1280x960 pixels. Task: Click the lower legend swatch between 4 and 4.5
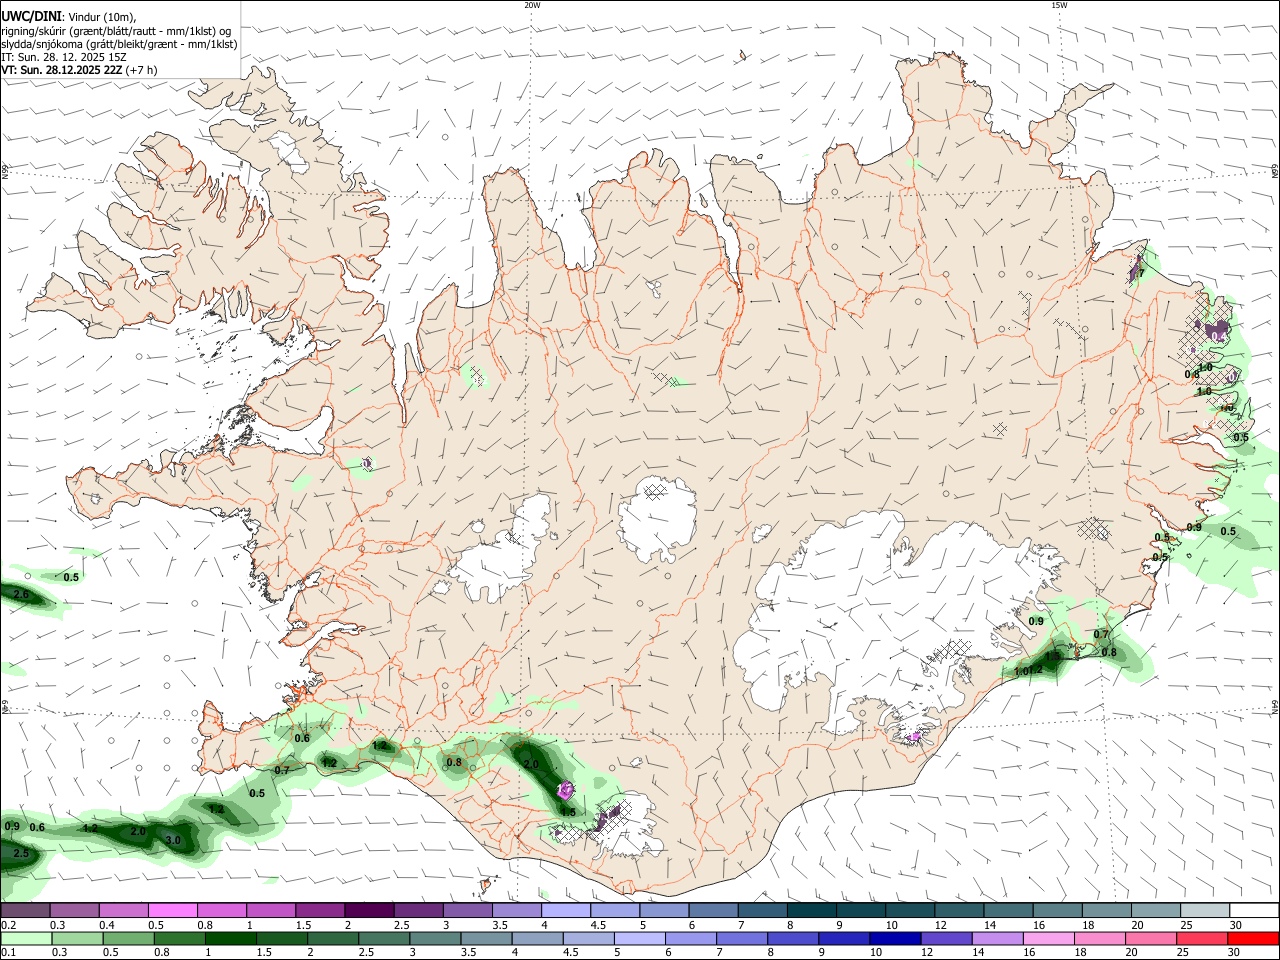tap(538, 938)
